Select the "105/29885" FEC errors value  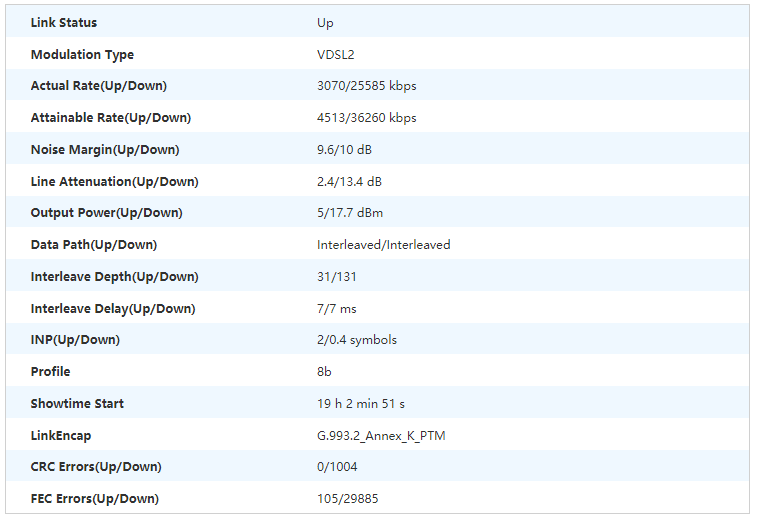click(348, 499)
